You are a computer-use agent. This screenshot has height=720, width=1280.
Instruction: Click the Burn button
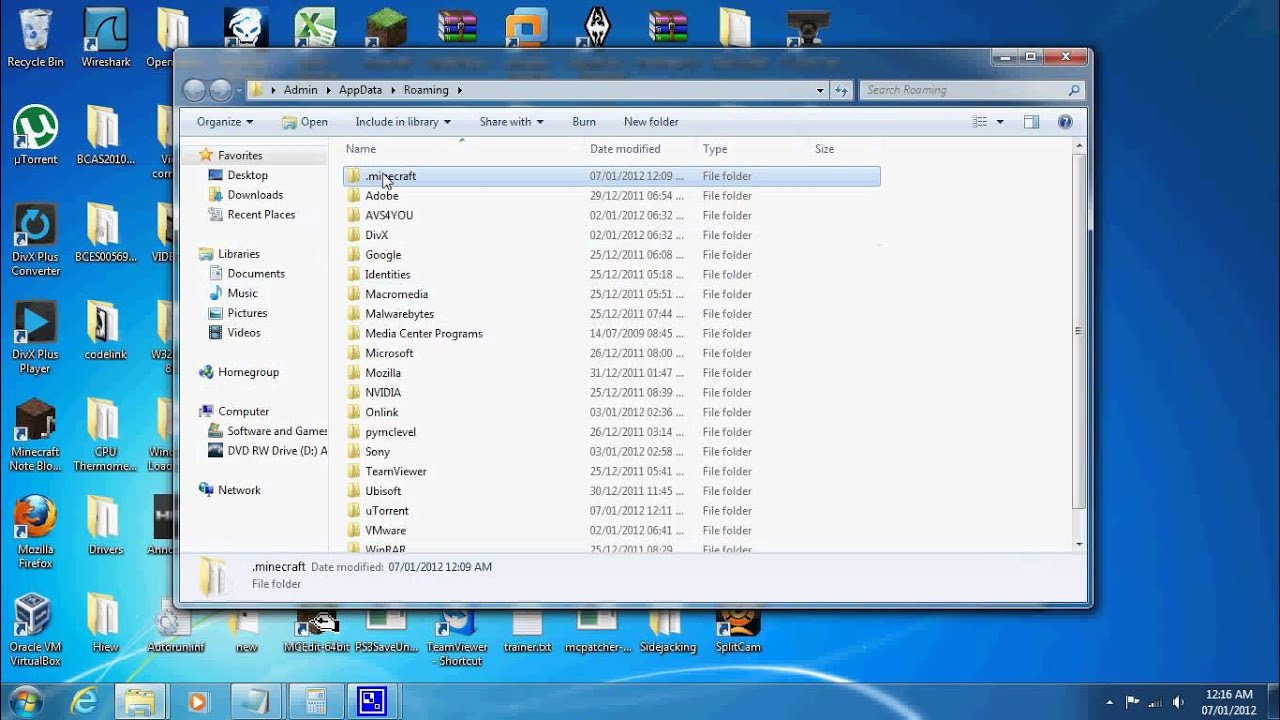click(x=584, y=122)
